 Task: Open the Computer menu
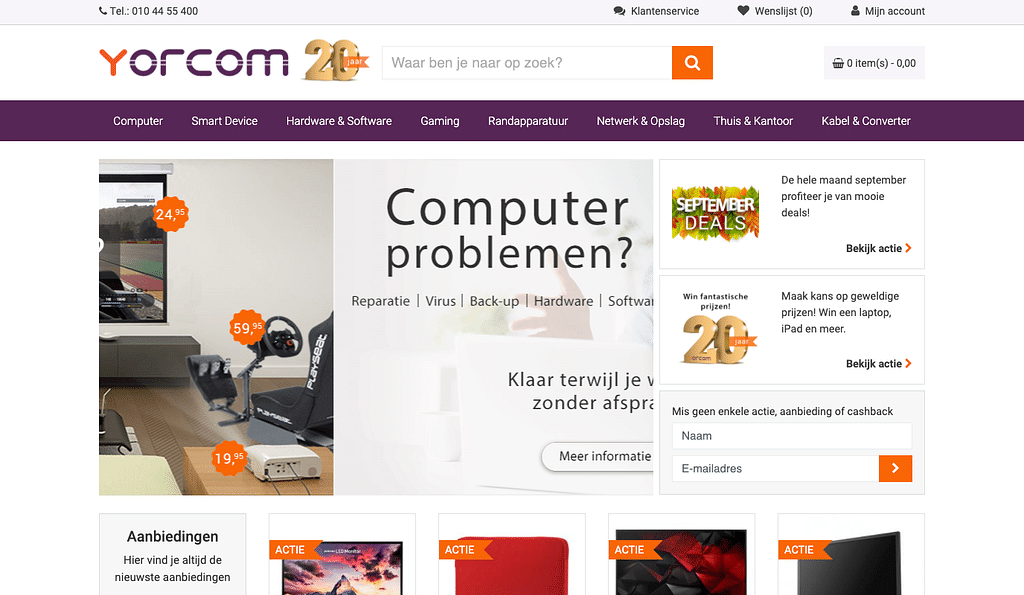tap(138, 121)
